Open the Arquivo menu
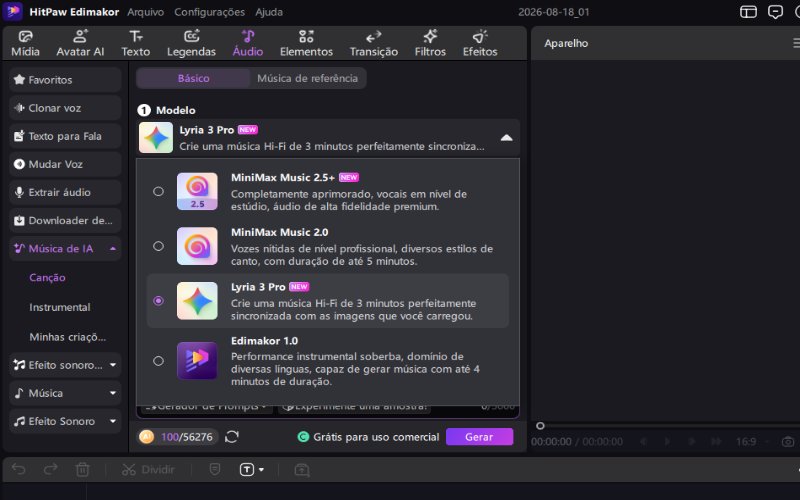800x500 pixels. coord(145,12)
